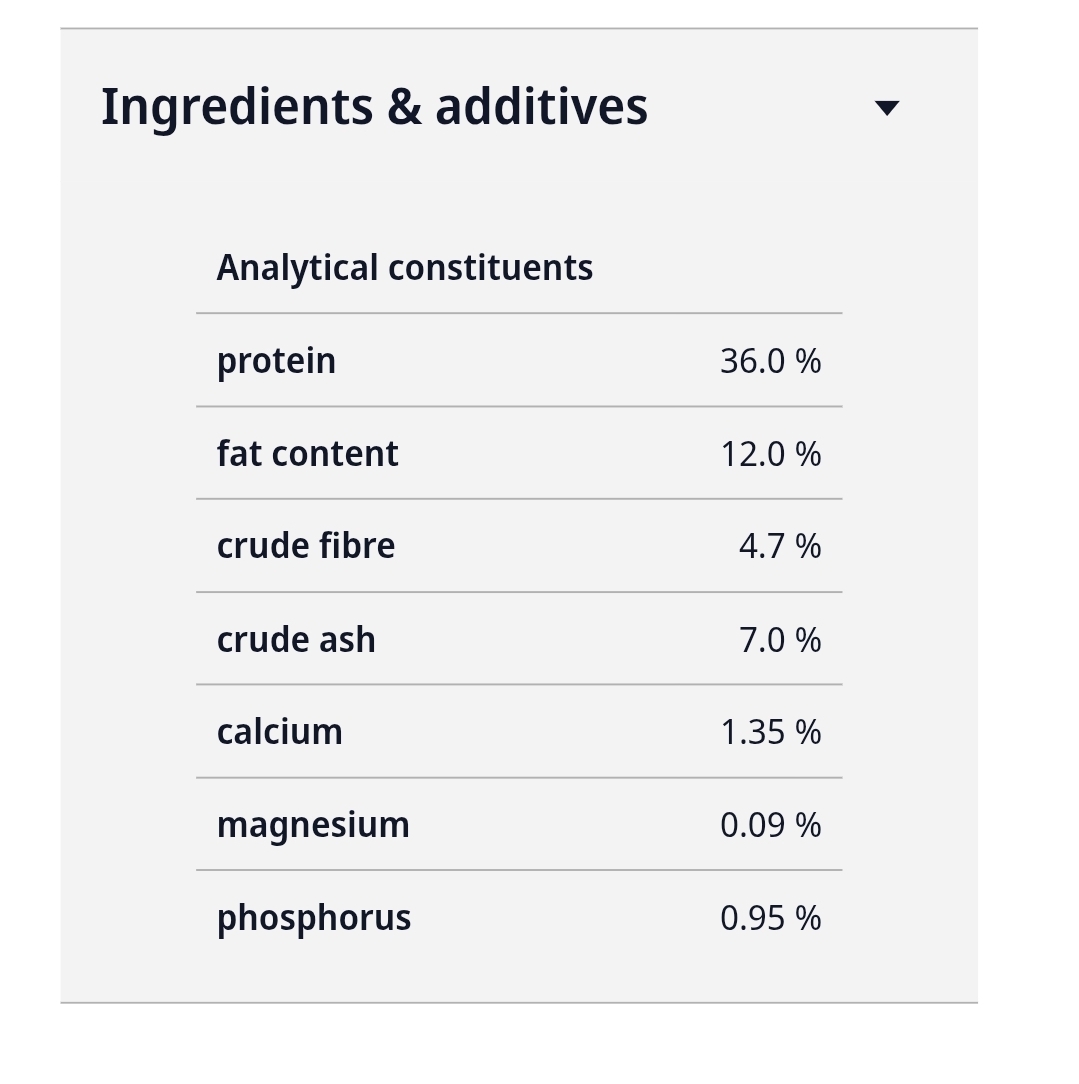This screenshot has height=1084, width=1079.
Task: Select the fat content row label
Action: [x=307, y=454]
